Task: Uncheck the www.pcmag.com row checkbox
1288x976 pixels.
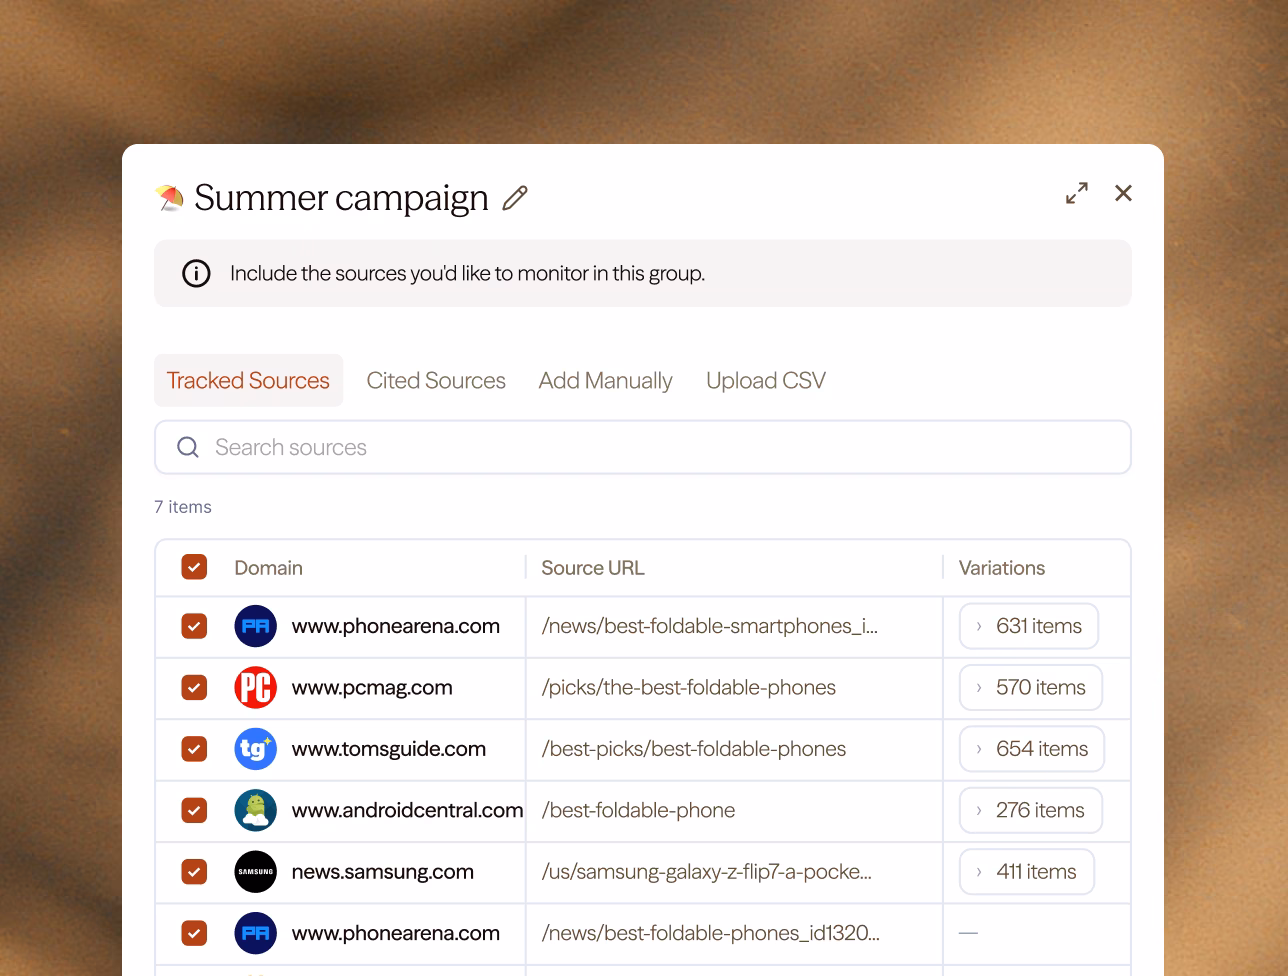Action: (194, 688)
